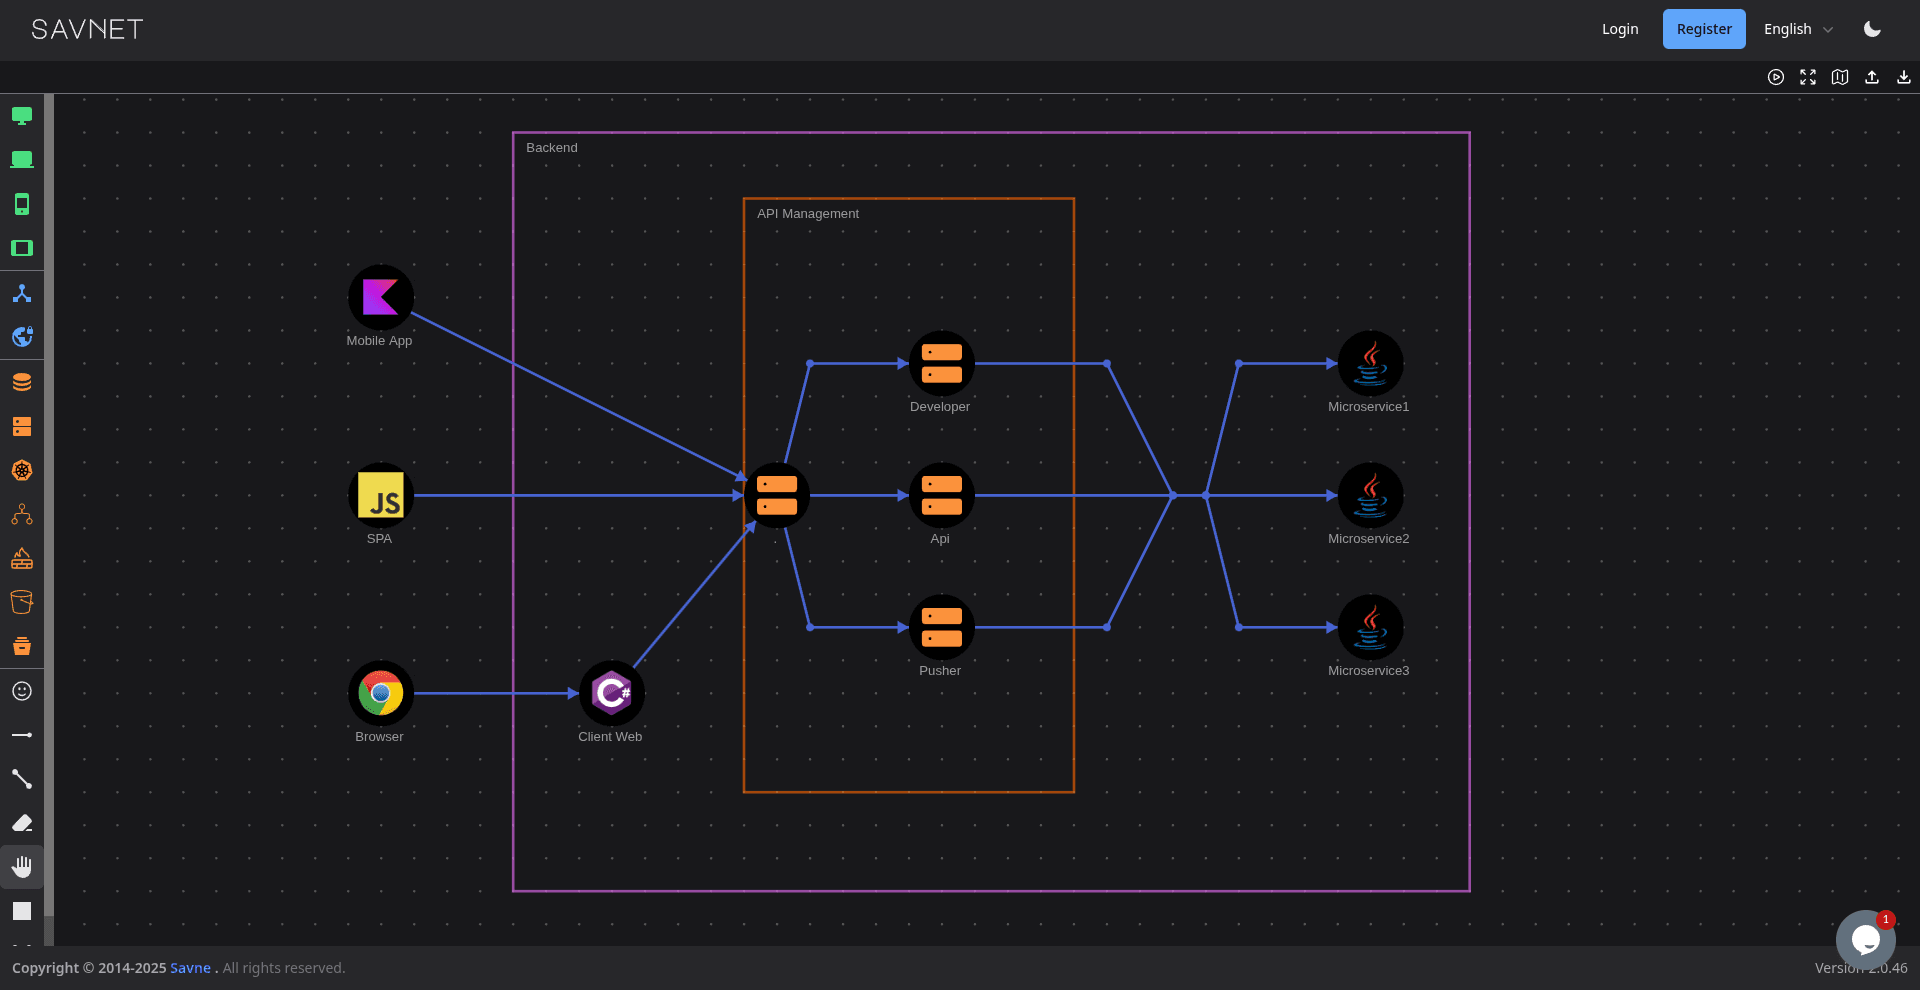Select the orange server node tool
This screenshot has width=1920, height=990.
[22, 426]
